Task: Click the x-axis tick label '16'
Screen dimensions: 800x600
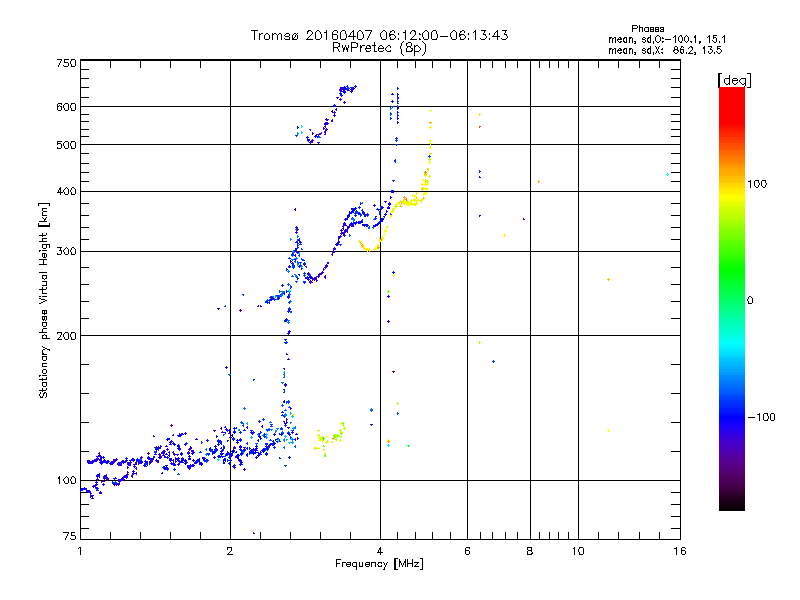Action: point(680,551)
